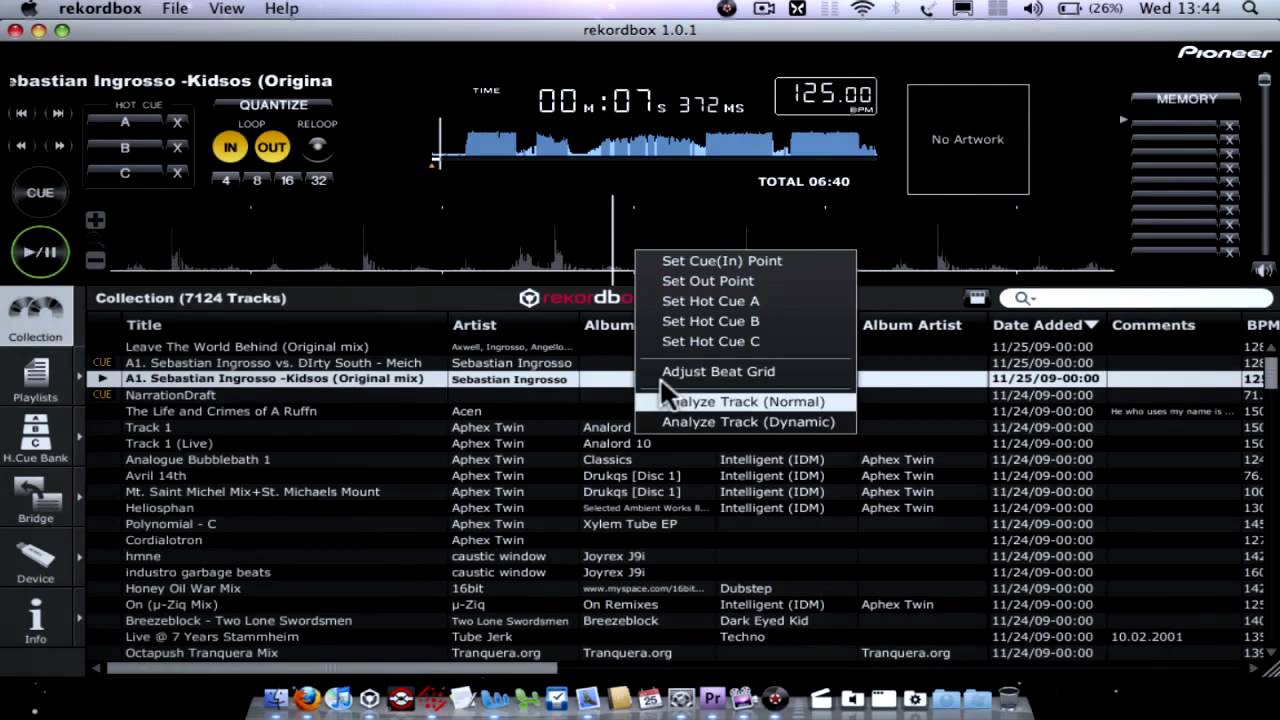The image size is (1280, 720).
Task: Click the column layout icon beside the search box
Action: click(977, 298)
